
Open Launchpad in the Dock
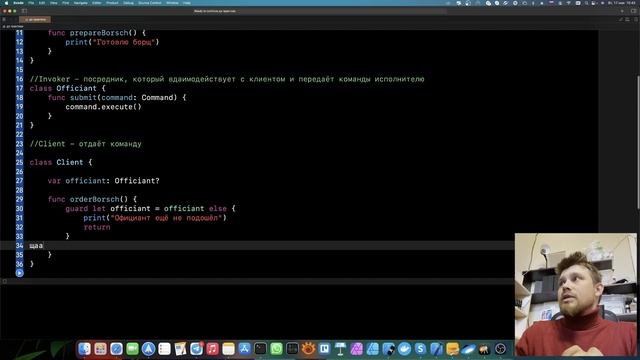pyautogui.click(x=100, y=349)
